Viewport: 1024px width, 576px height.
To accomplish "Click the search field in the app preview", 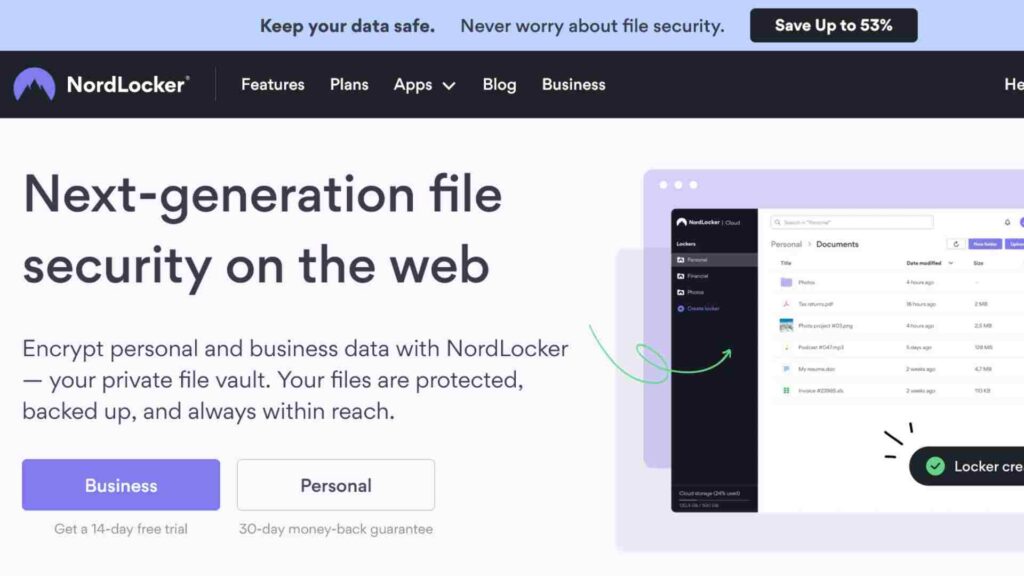I will (x=852, y=223).
